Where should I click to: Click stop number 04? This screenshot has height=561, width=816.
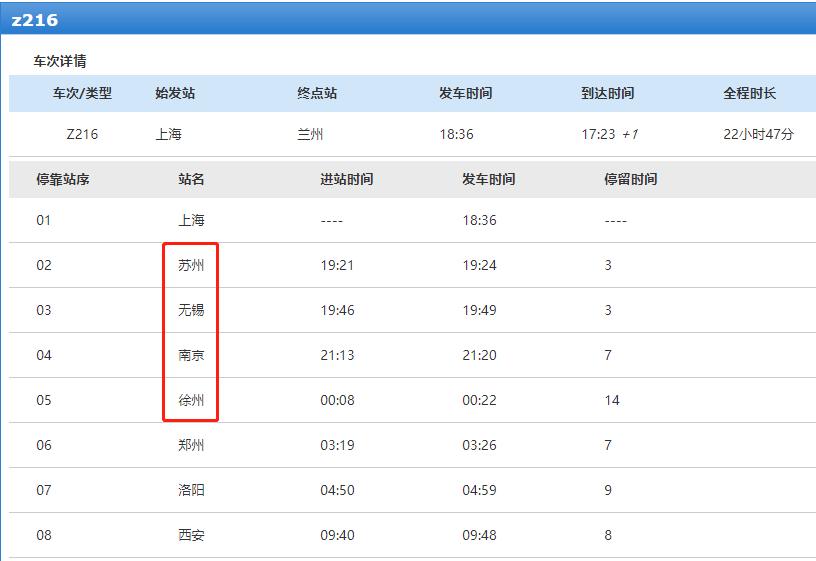44,355
